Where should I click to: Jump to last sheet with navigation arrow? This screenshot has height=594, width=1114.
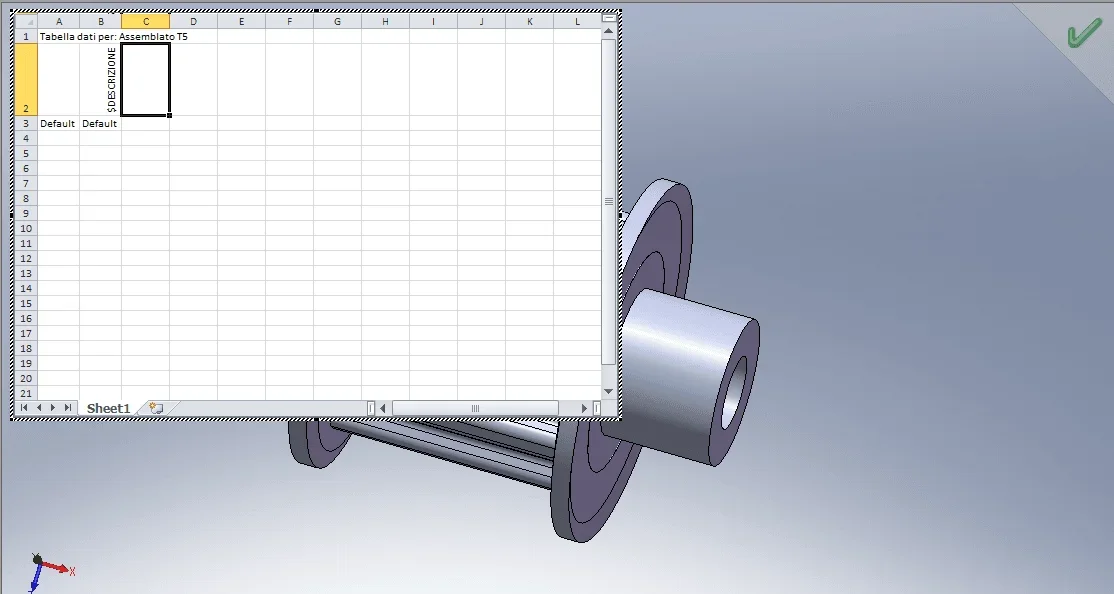pos(67,408)
